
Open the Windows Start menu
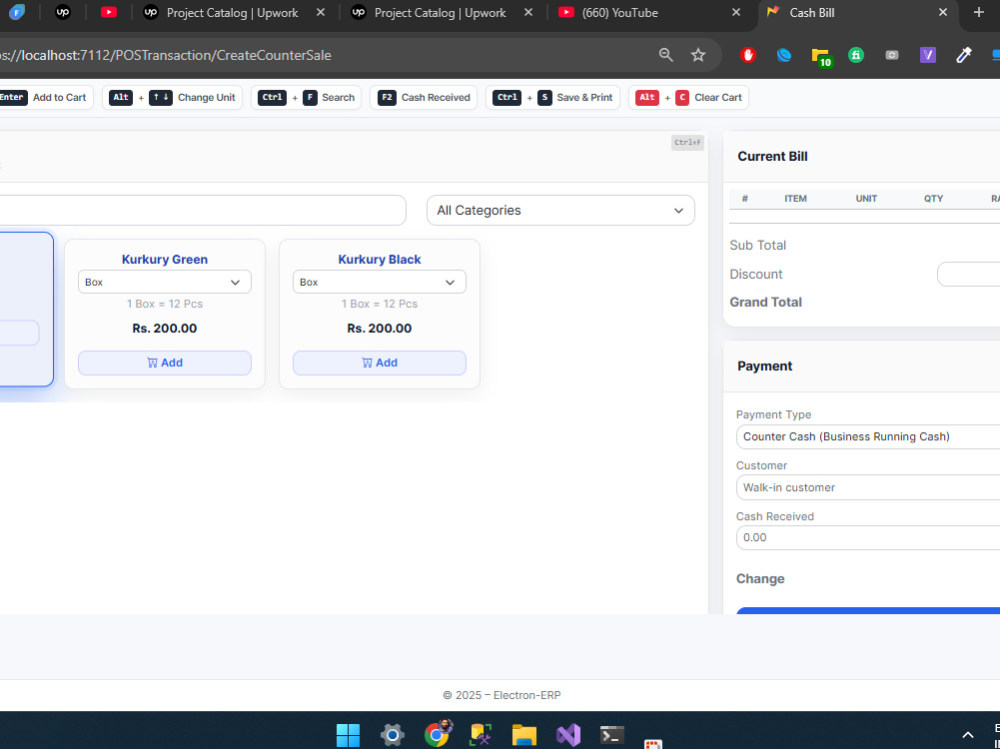pos(348,735)
